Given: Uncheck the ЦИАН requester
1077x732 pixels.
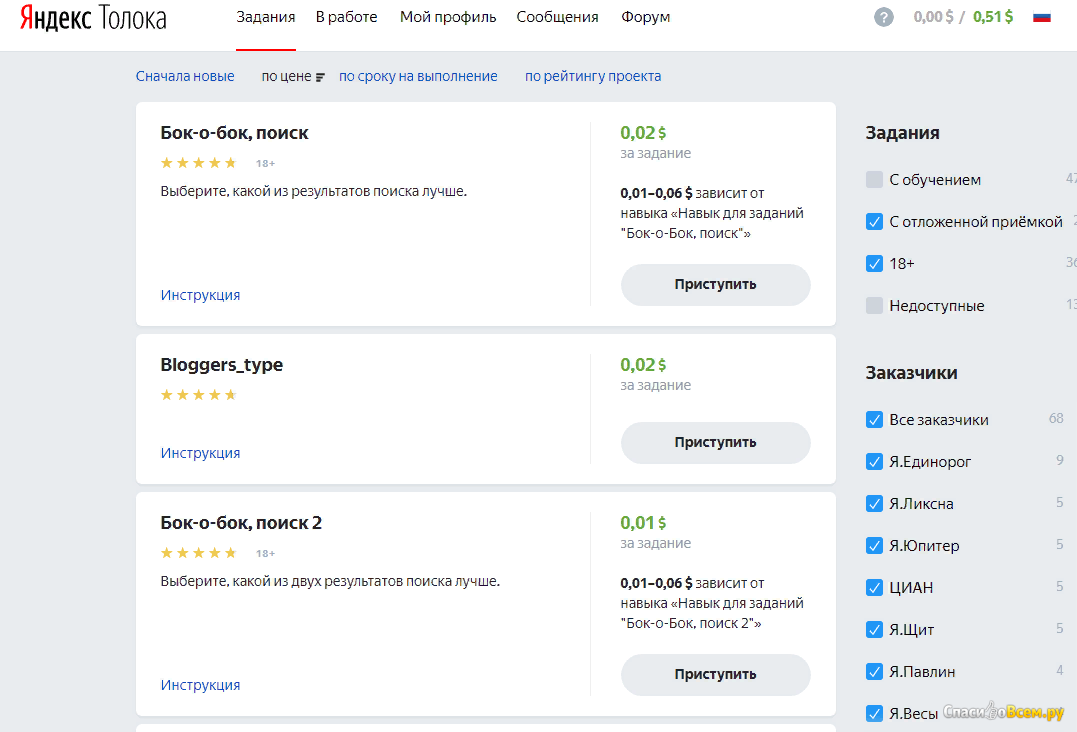Looking at the screenshot, I should click(x=874, y=588).
